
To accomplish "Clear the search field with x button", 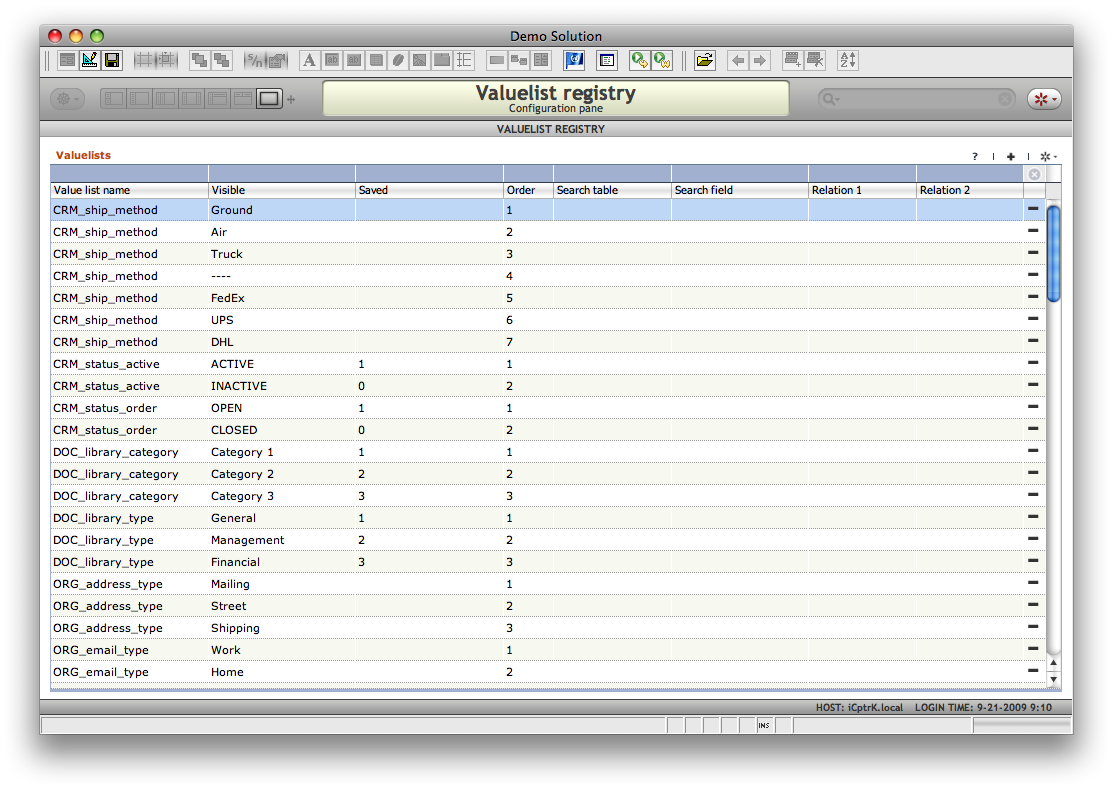I will pyautogui.click(x=1005, y=99).
